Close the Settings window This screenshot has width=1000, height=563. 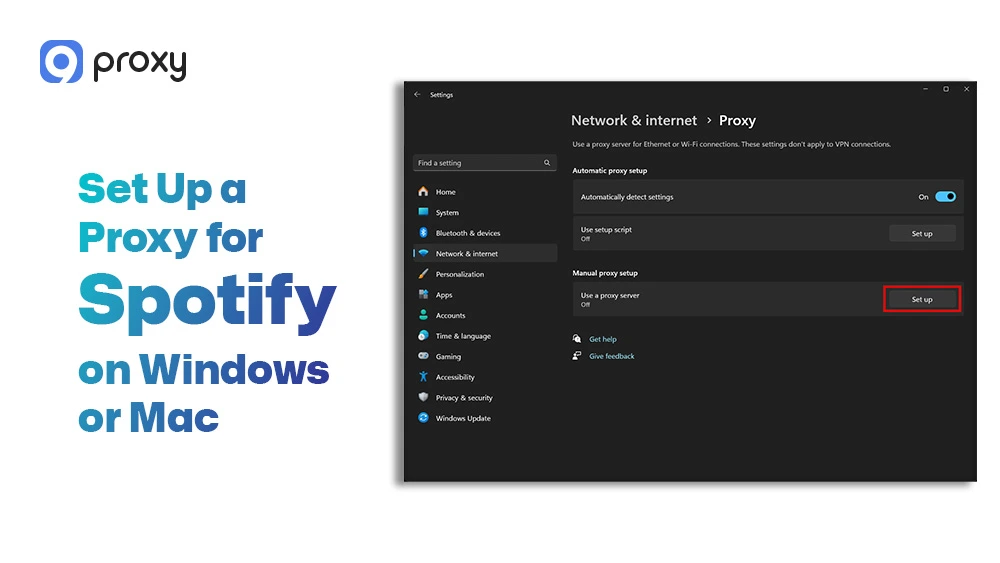pos(966,89)
